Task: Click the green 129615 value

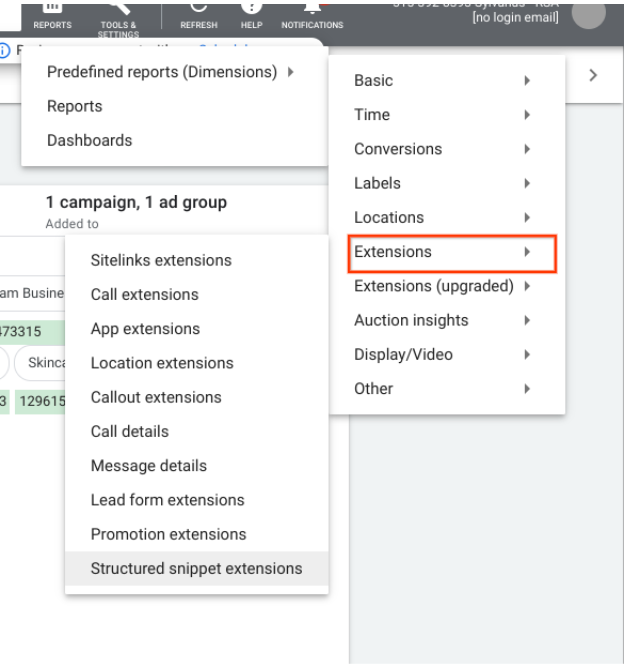Action: click(x=40, y=401)
